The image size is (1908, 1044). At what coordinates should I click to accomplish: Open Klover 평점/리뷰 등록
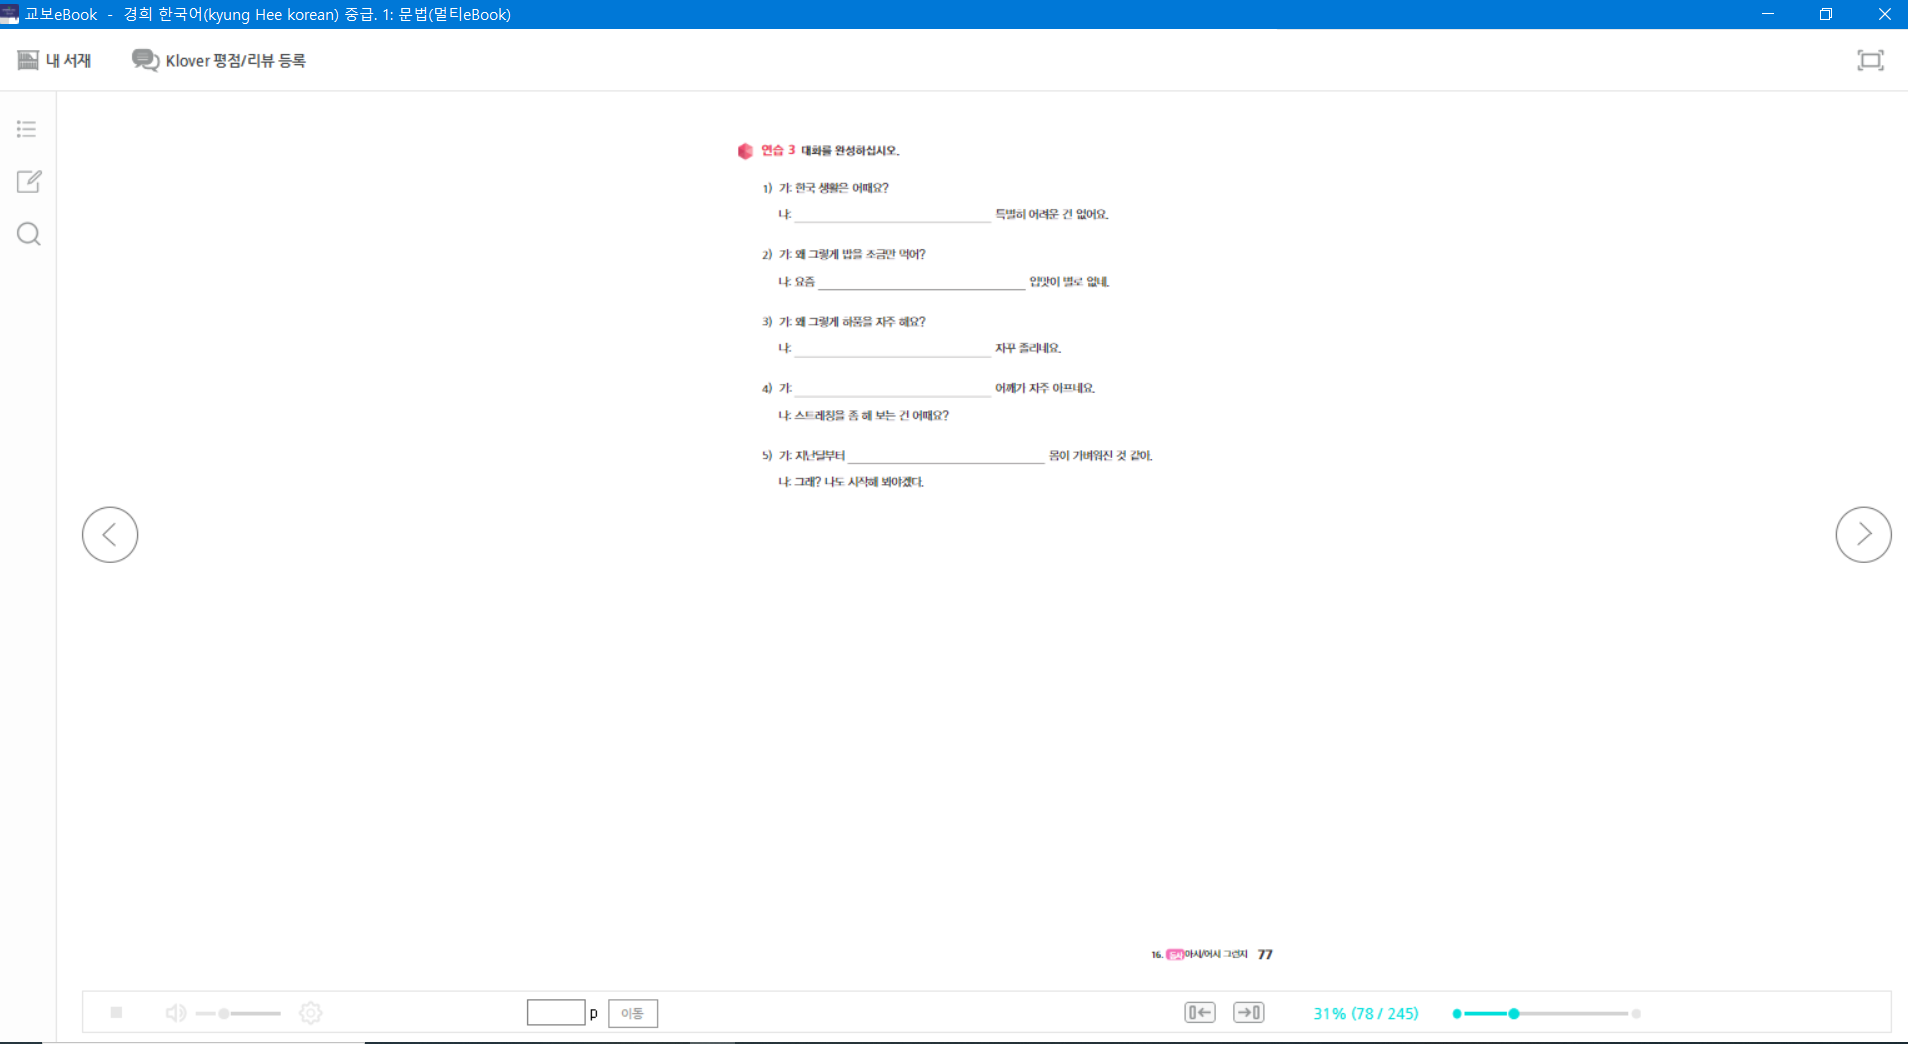219,61
